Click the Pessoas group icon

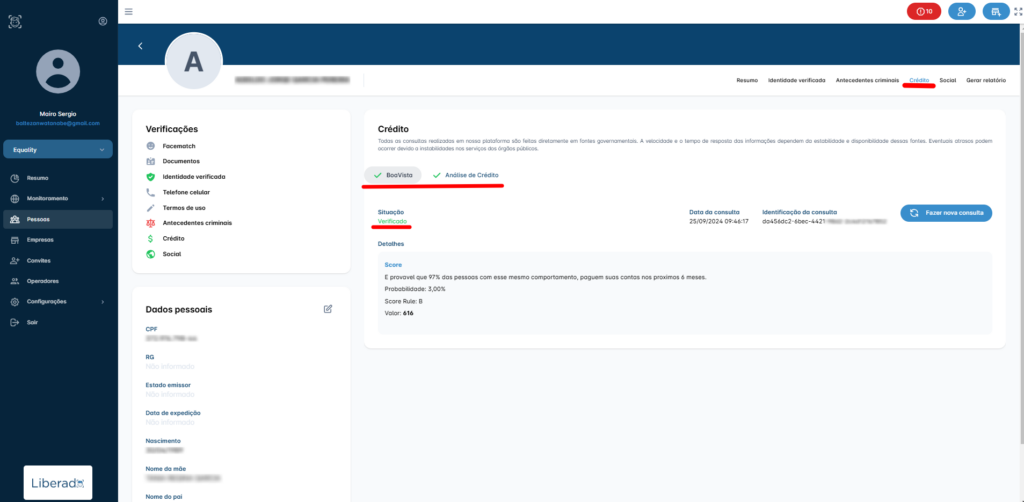click(14, 219)
